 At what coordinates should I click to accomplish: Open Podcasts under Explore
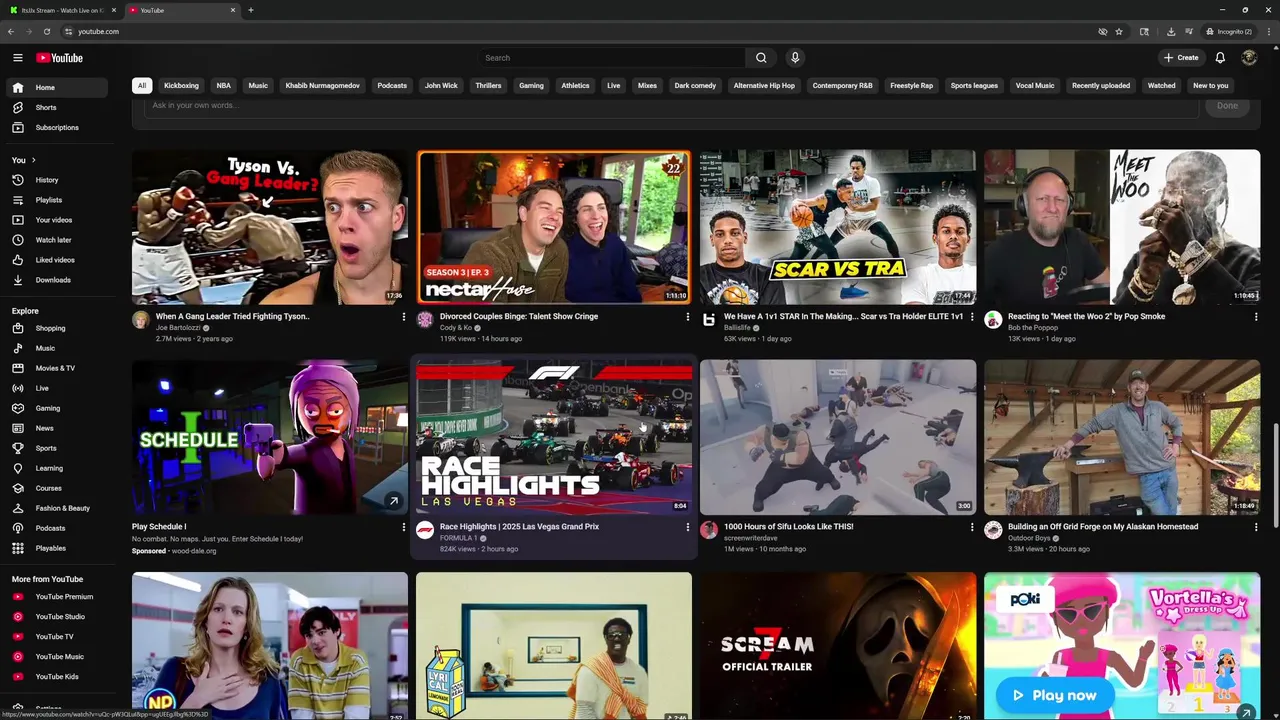(x=56, y=528)
